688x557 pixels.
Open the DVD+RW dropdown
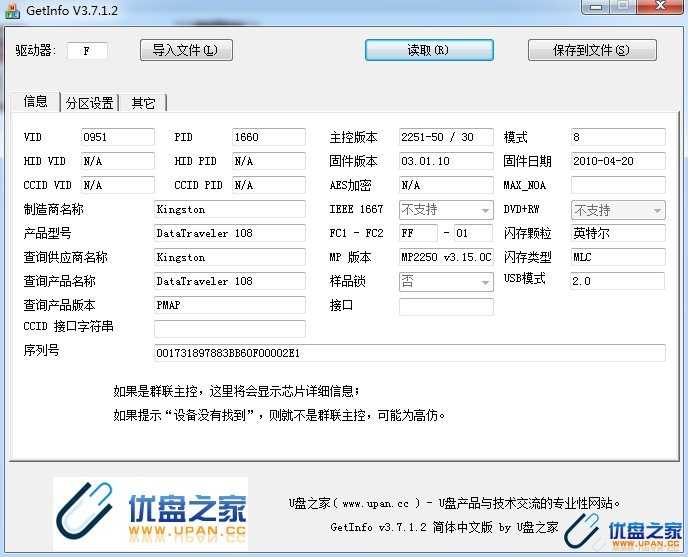click(x=657, y=210)
